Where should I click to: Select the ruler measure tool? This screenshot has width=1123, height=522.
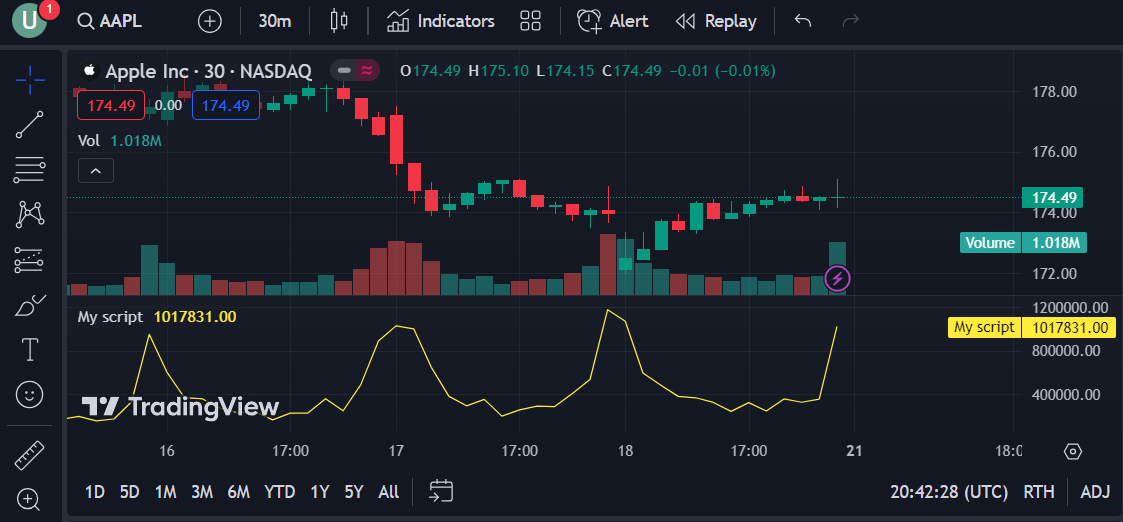coord(30,455)
